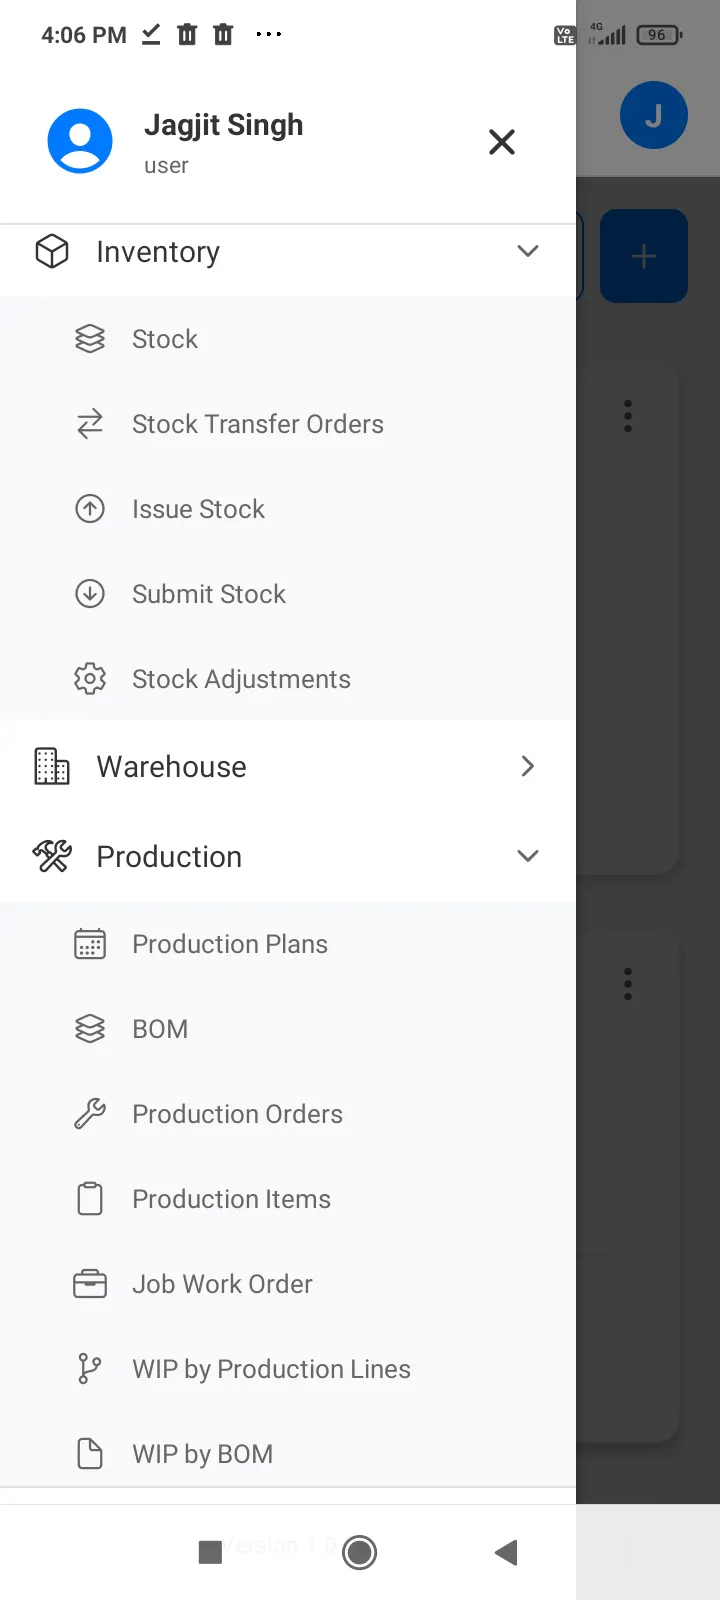Tap the J account avatar button
The height and width of the screenshot is (1600, 720).
pyautogui.click(x=654, y=115)
